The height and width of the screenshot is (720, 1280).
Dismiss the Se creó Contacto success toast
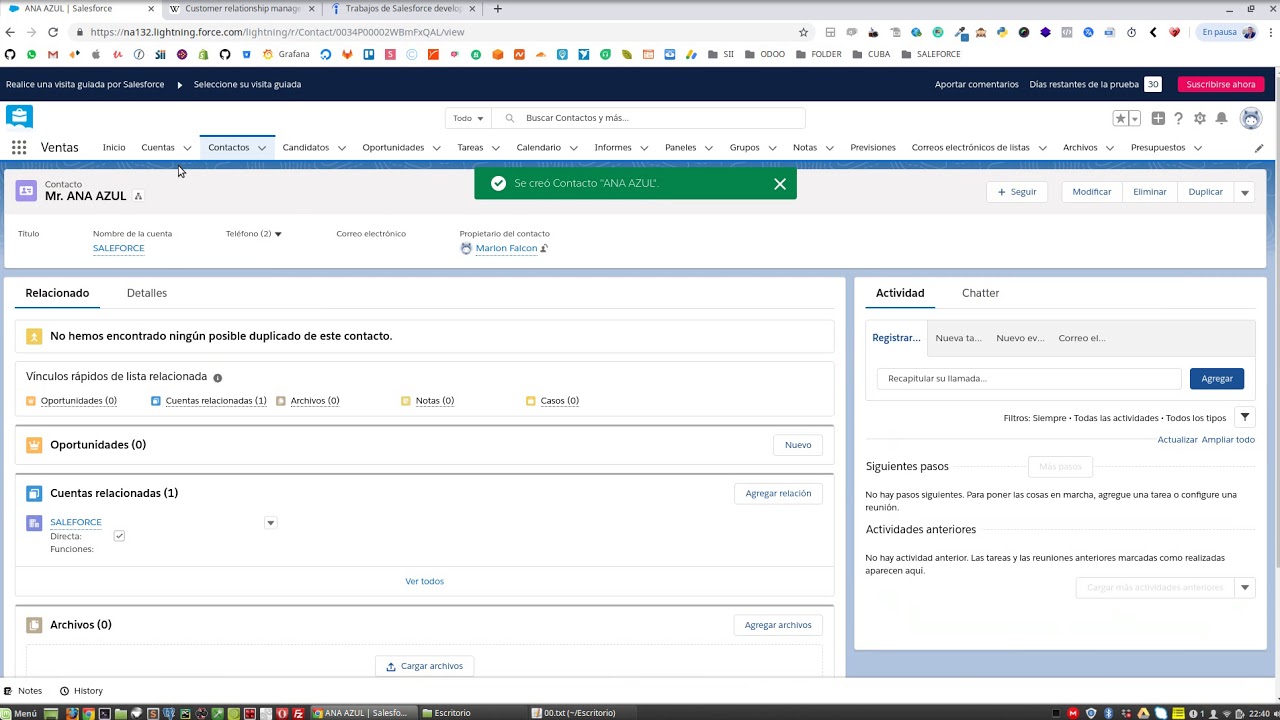coord(780,184)
